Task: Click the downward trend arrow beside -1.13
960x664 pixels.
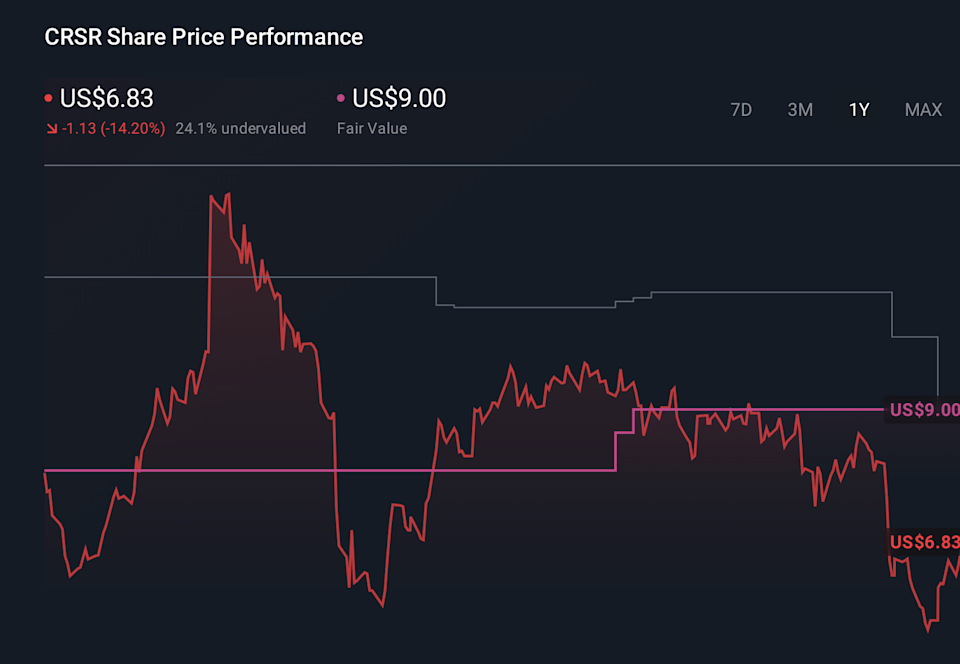Action: [x=51, y=128]
